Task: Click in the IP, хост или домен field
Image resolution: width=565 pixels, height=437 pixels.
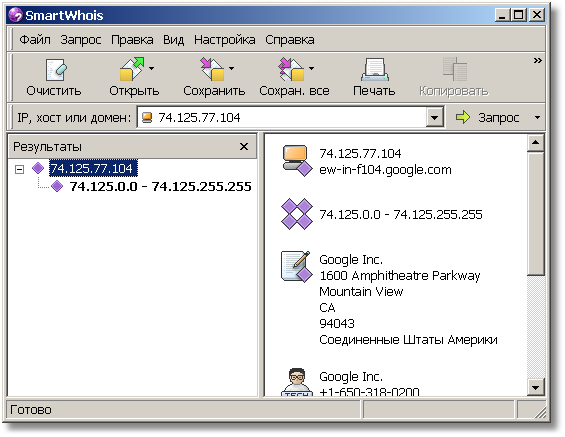Action: (290, 117)
